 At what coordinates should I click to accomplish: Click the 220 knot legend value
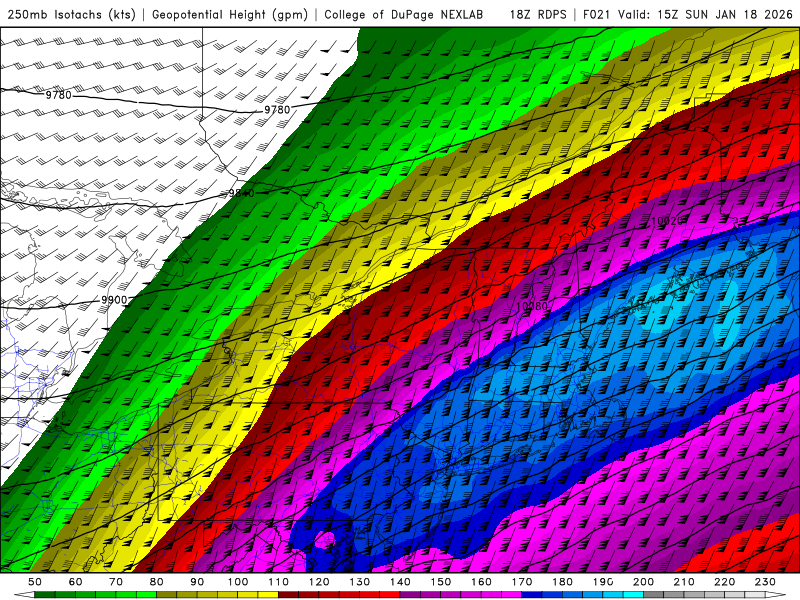point(725,582)
